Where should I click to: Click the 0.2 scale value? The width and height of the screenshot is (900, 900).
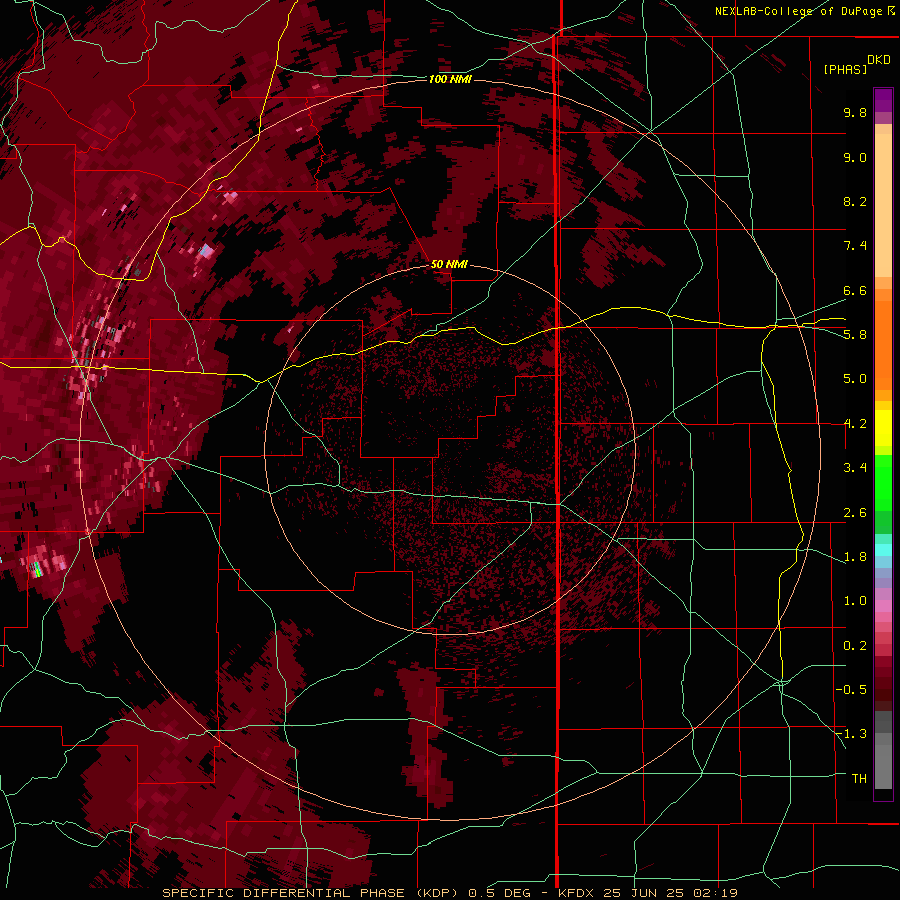pyautogui.click(x=855, y=646)
